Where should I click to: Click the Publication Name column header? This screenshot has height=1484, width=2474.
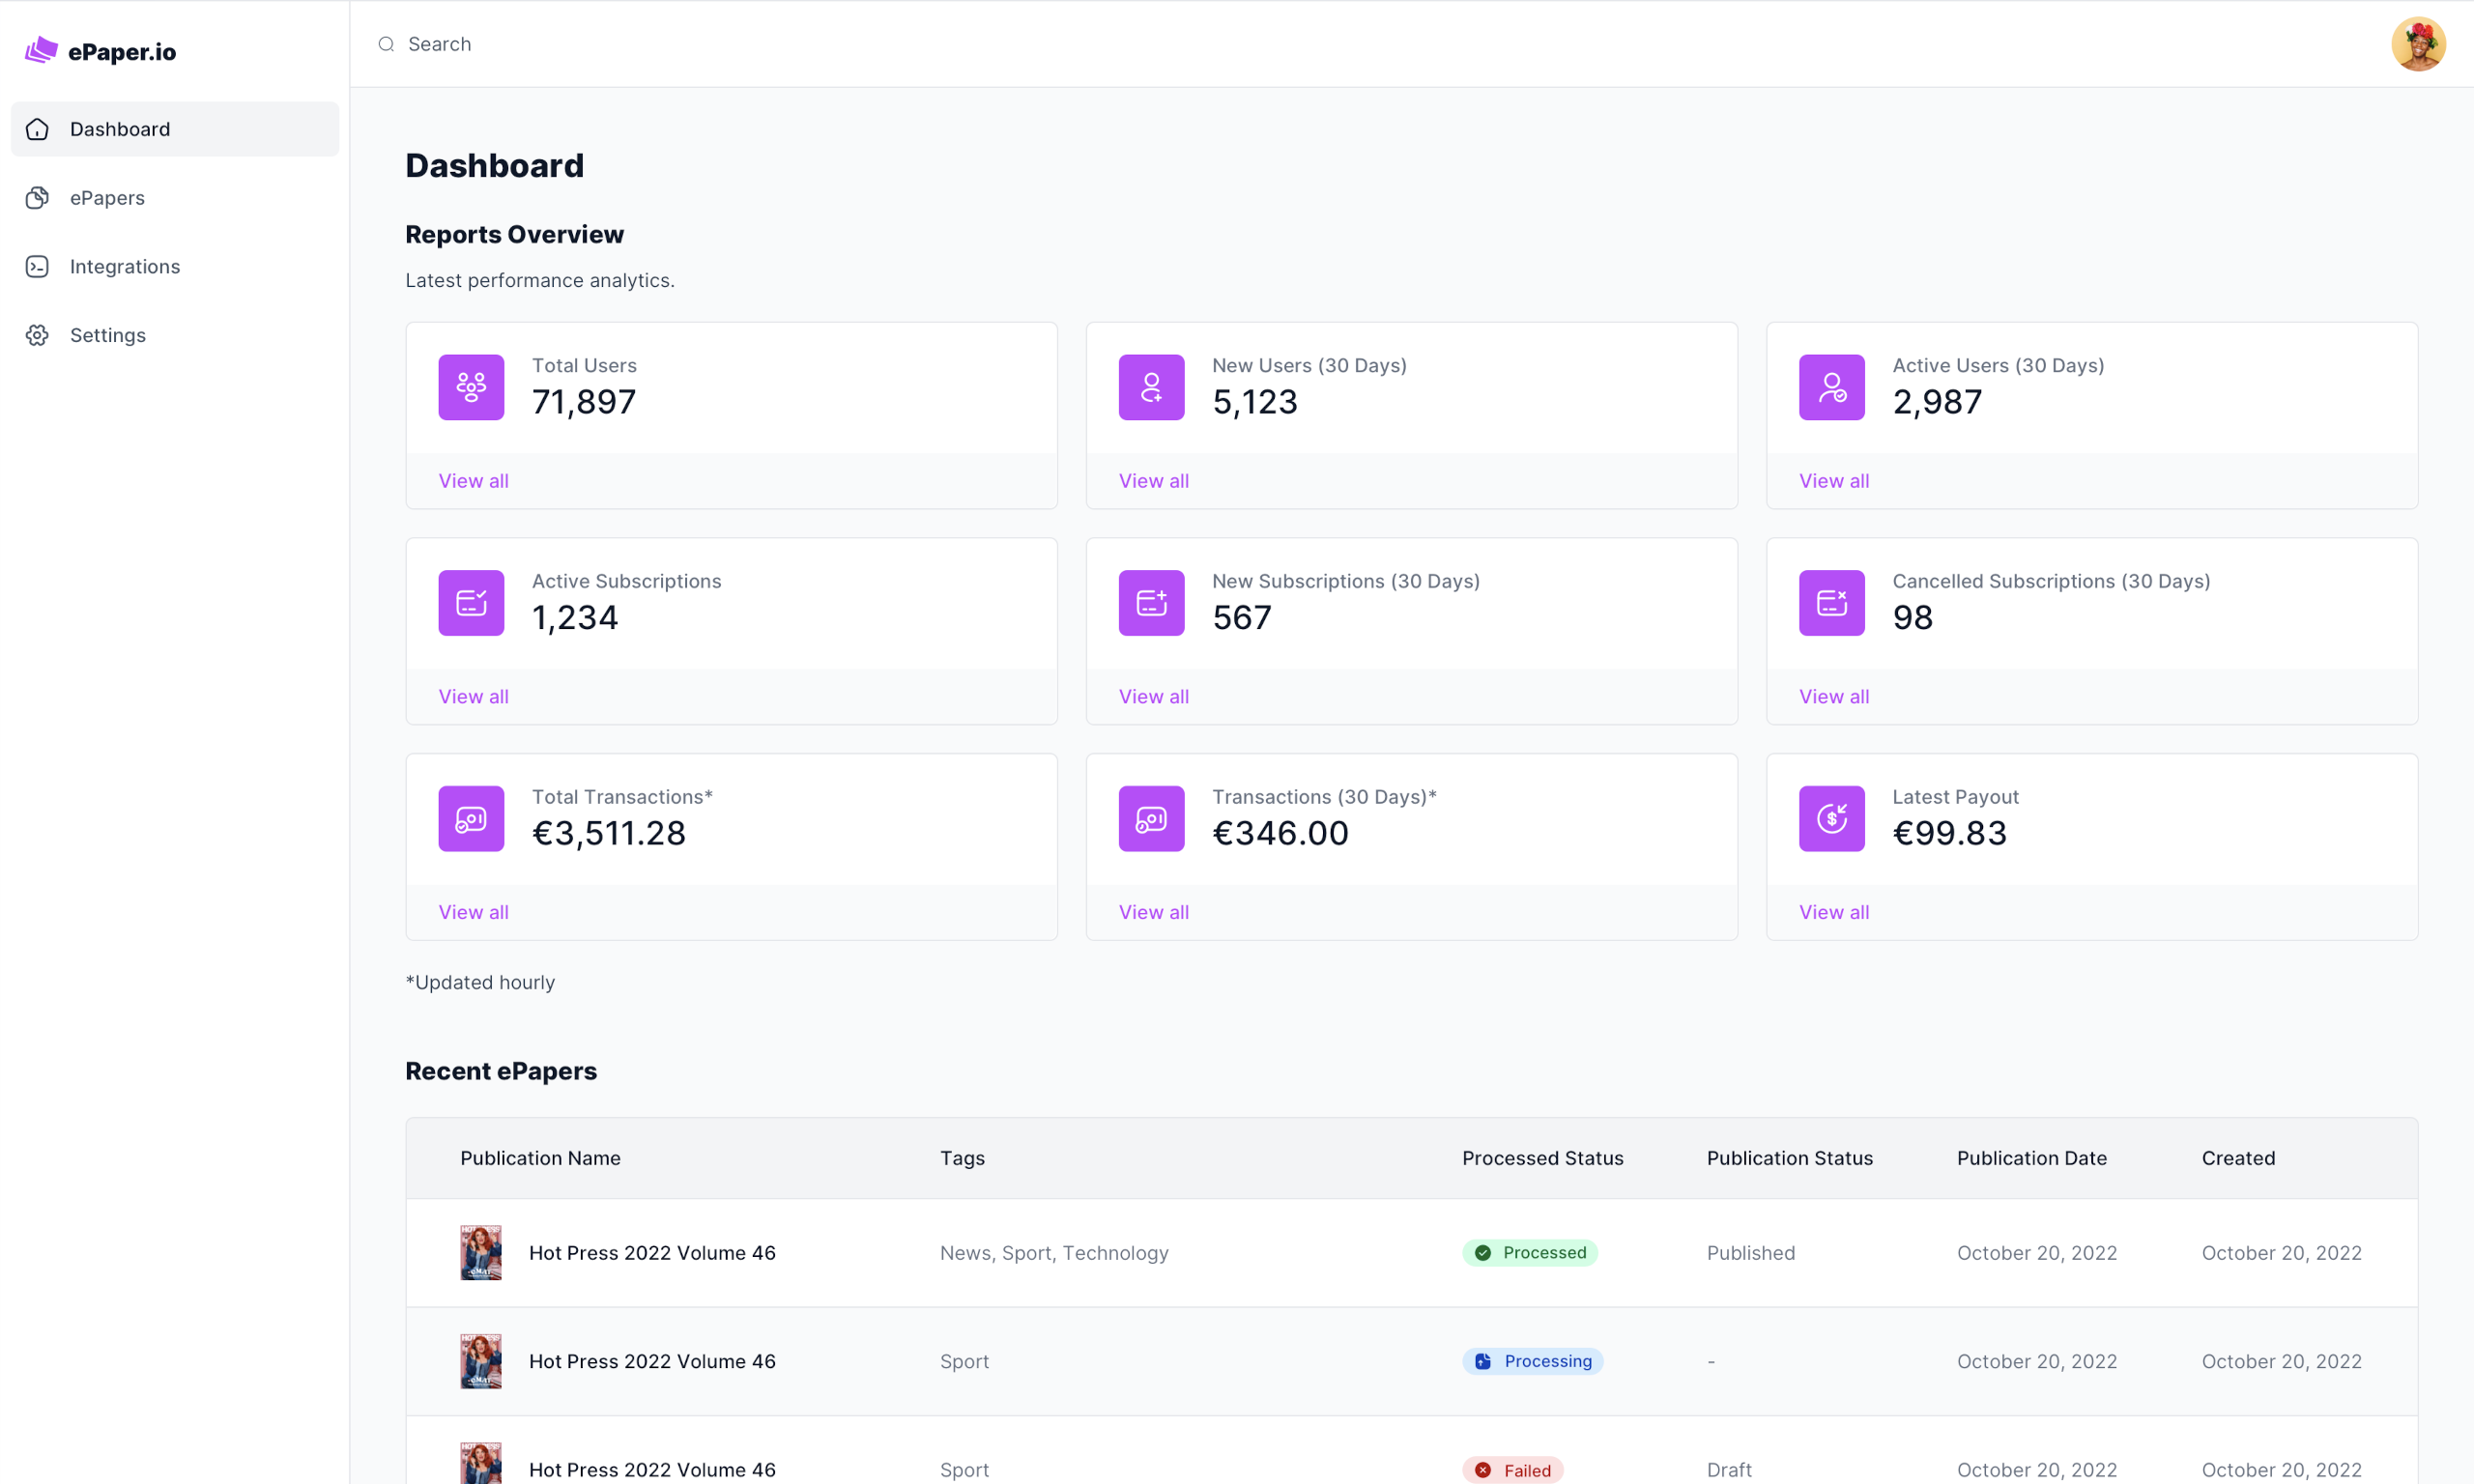click(540, 1158)
